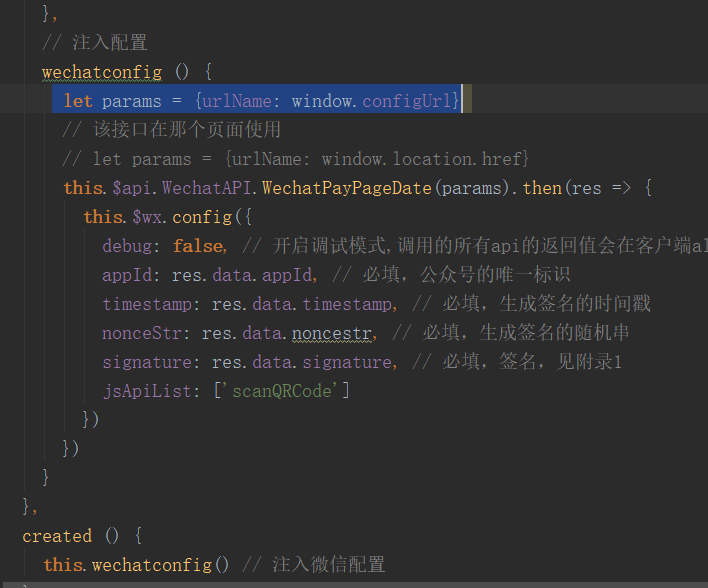Click the comment '必填，生成签名的时间戳'
The image size is (708, 588).
click(x=546, y=303)
